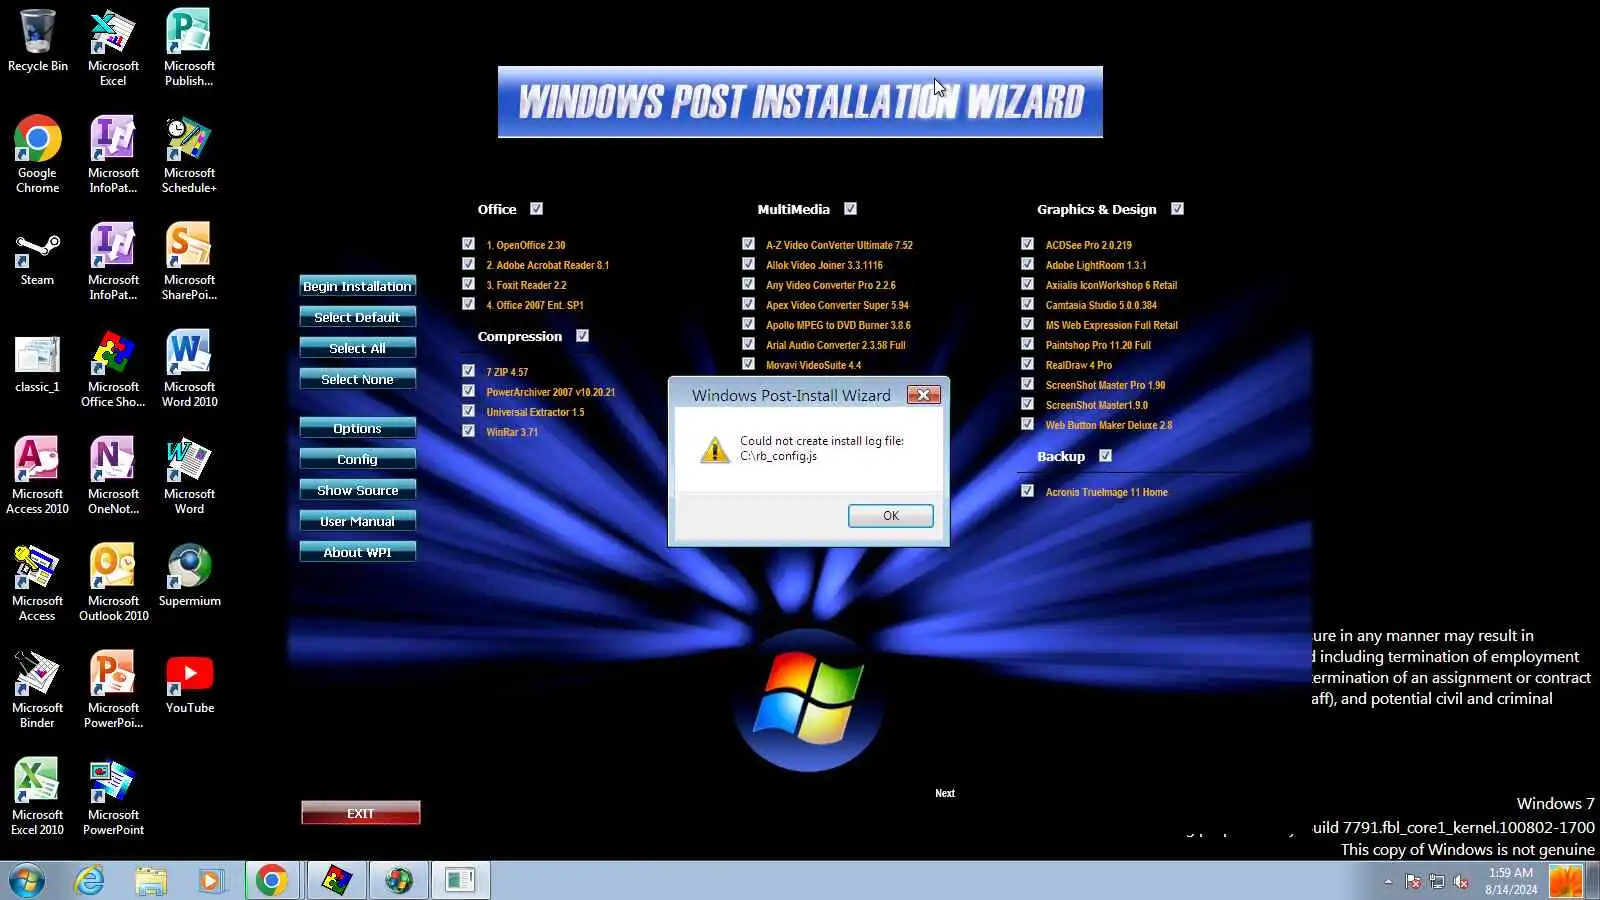The width and height of the screenshot is (1600, 900).
Task: Close the Windows Post-Install Wizard dialog
Action: [923, 395]
